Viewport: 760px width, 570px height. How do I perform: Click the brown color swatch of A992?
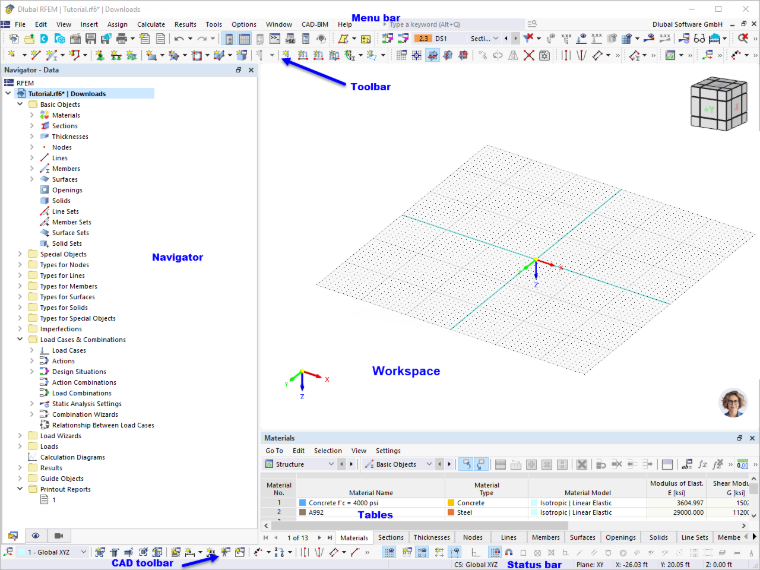point(302,512)
